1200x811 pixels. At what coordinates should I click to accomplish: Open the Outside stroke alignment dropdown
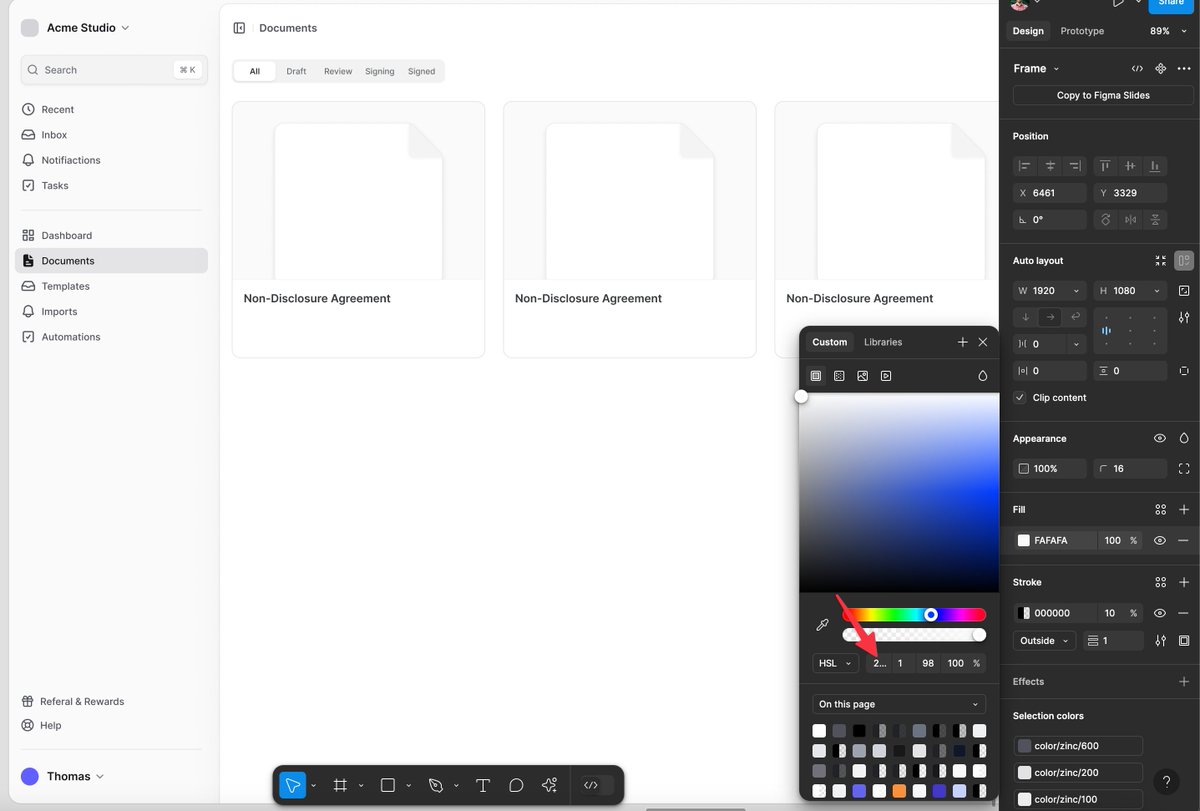click(x=1043, y=640)
